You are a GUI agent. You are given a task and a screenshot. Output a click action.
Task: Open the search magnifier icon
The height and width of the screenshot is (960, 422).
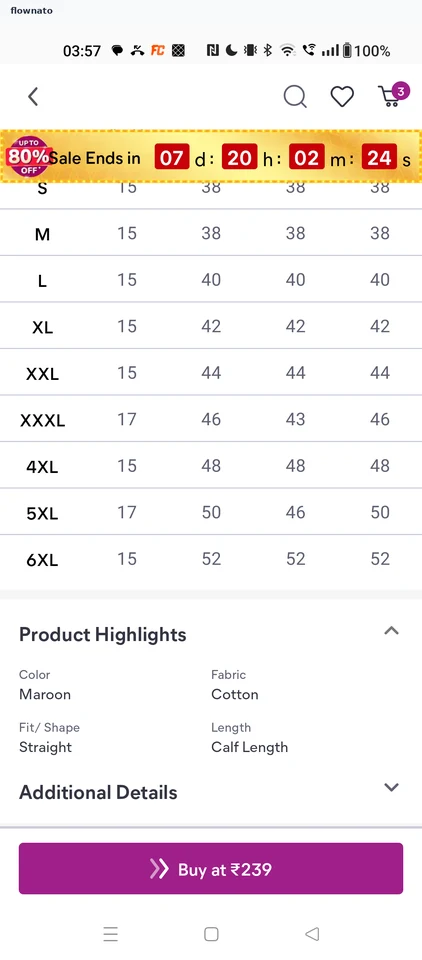coord(295,96)
